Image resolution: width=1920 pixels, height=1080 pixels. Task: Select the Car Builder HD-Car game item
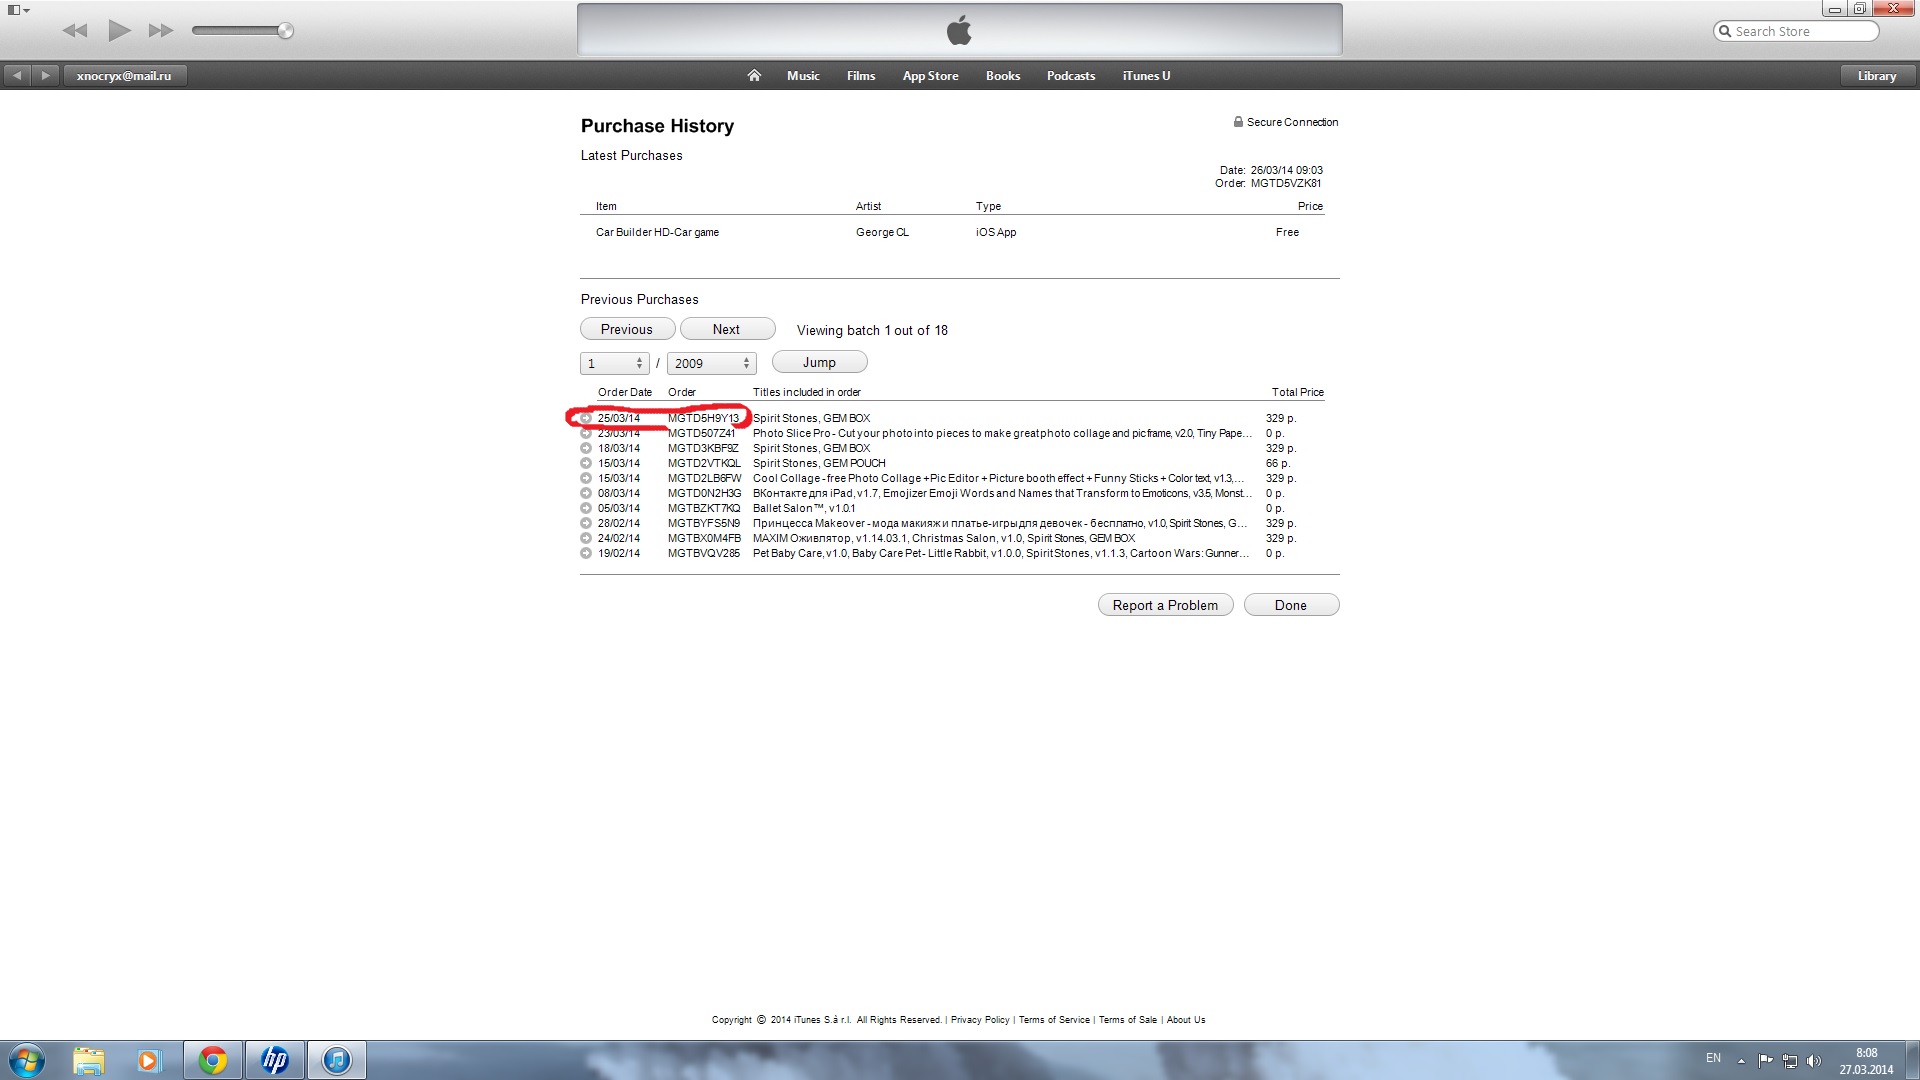[657, 232]
